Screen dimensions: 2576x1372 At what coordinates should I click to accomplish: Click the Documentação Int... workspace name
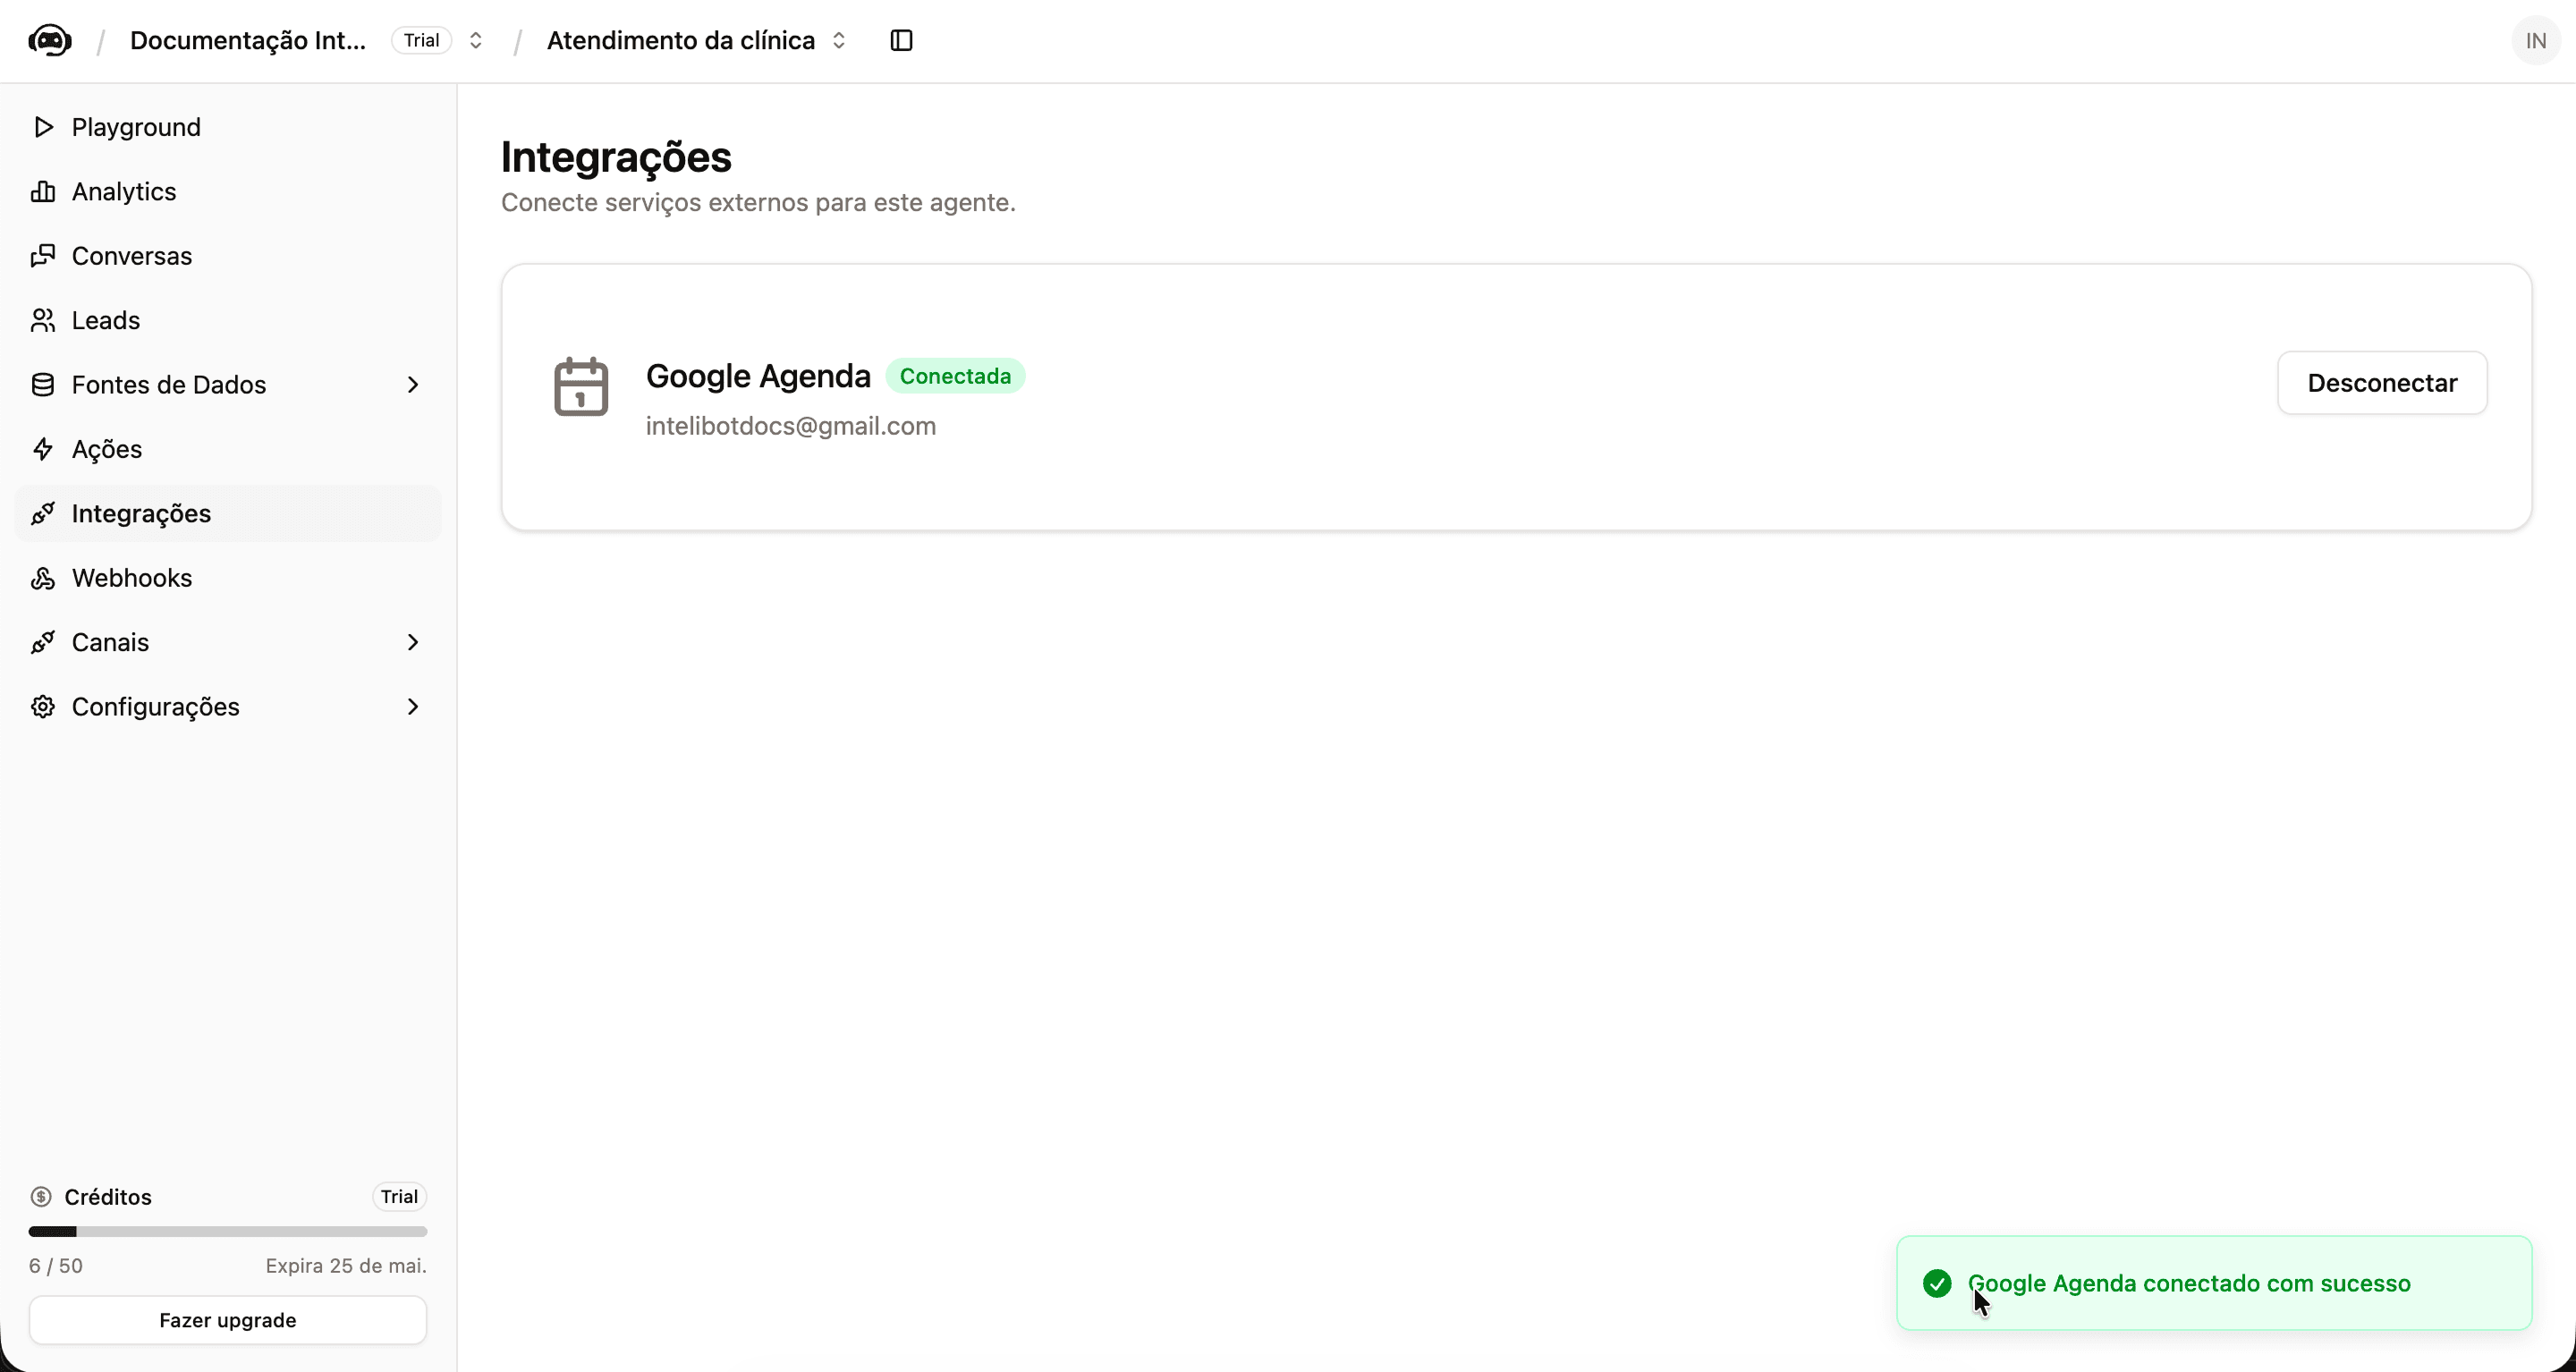coord(248,41)
